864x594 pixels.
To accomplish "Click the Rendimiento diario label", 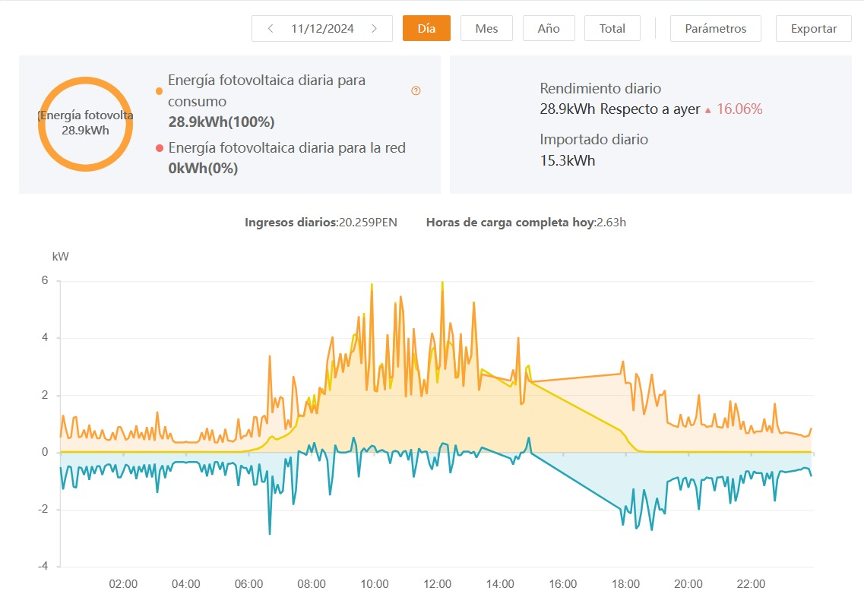I will tap(600, 89).
